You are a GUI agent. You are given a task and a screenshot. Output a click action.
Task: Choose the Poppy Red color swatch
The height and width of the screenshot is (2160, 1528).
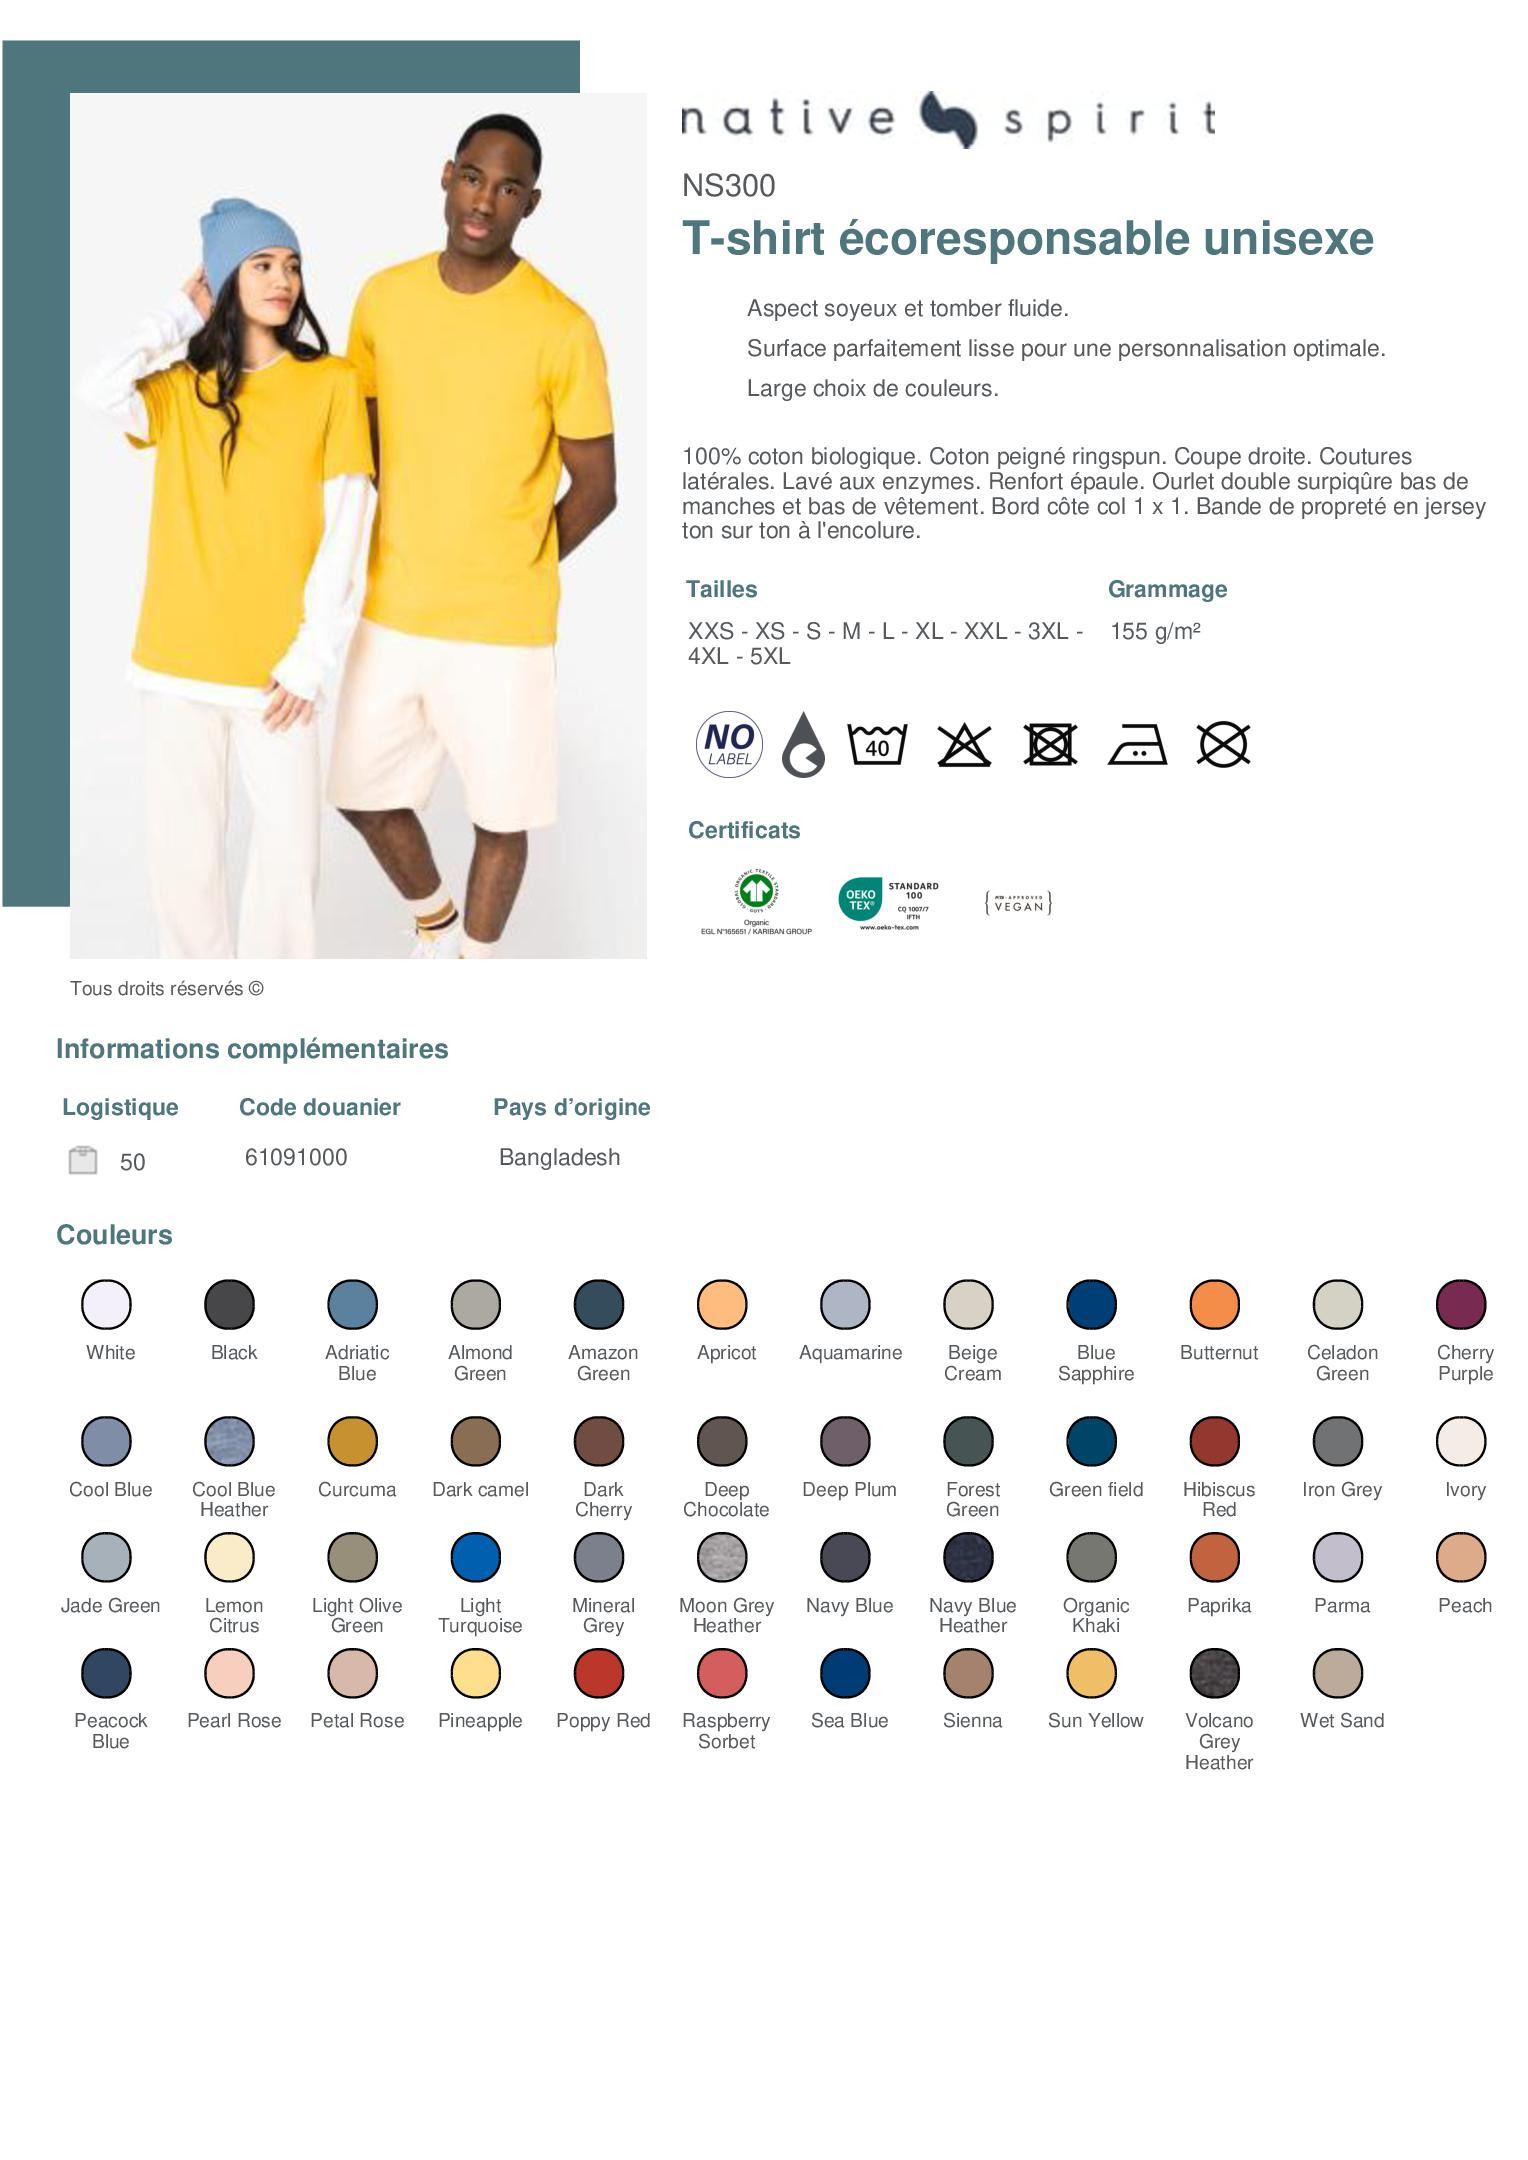[599, 1673]
